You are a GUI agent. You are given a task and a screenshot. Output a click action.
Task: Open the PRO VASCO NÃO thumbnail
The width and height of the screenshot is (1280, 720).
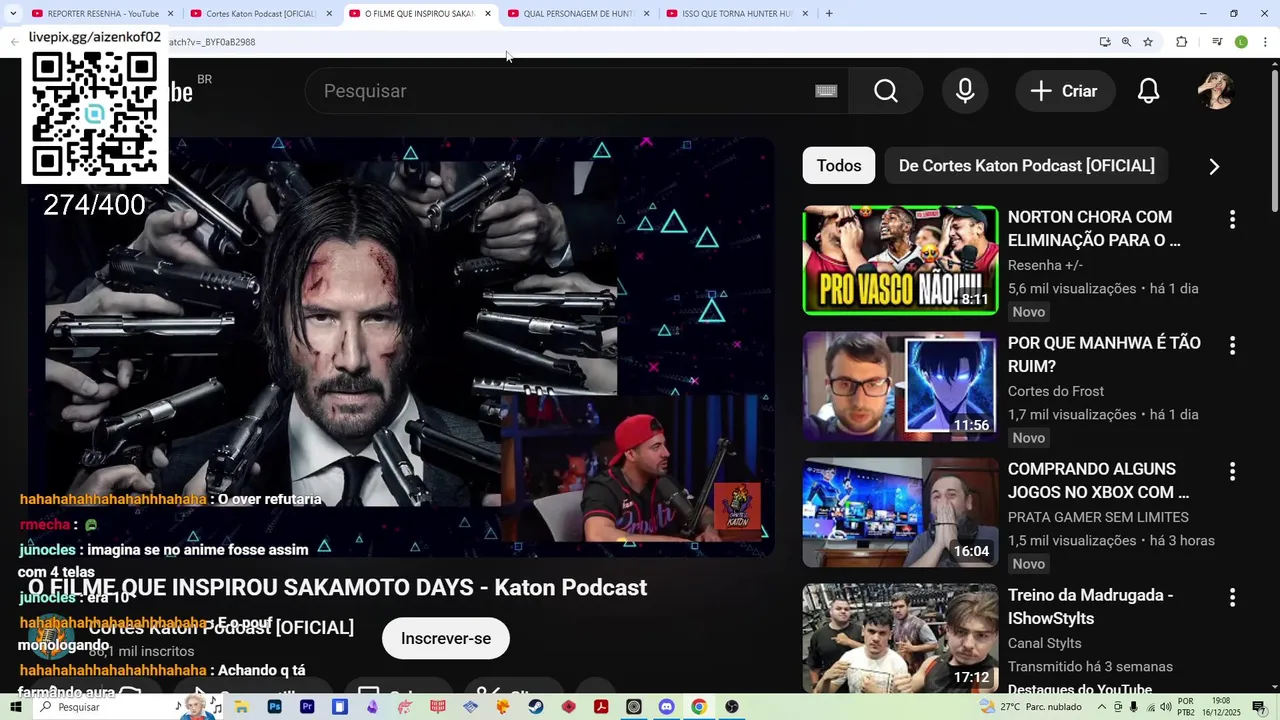click(900, 260)
